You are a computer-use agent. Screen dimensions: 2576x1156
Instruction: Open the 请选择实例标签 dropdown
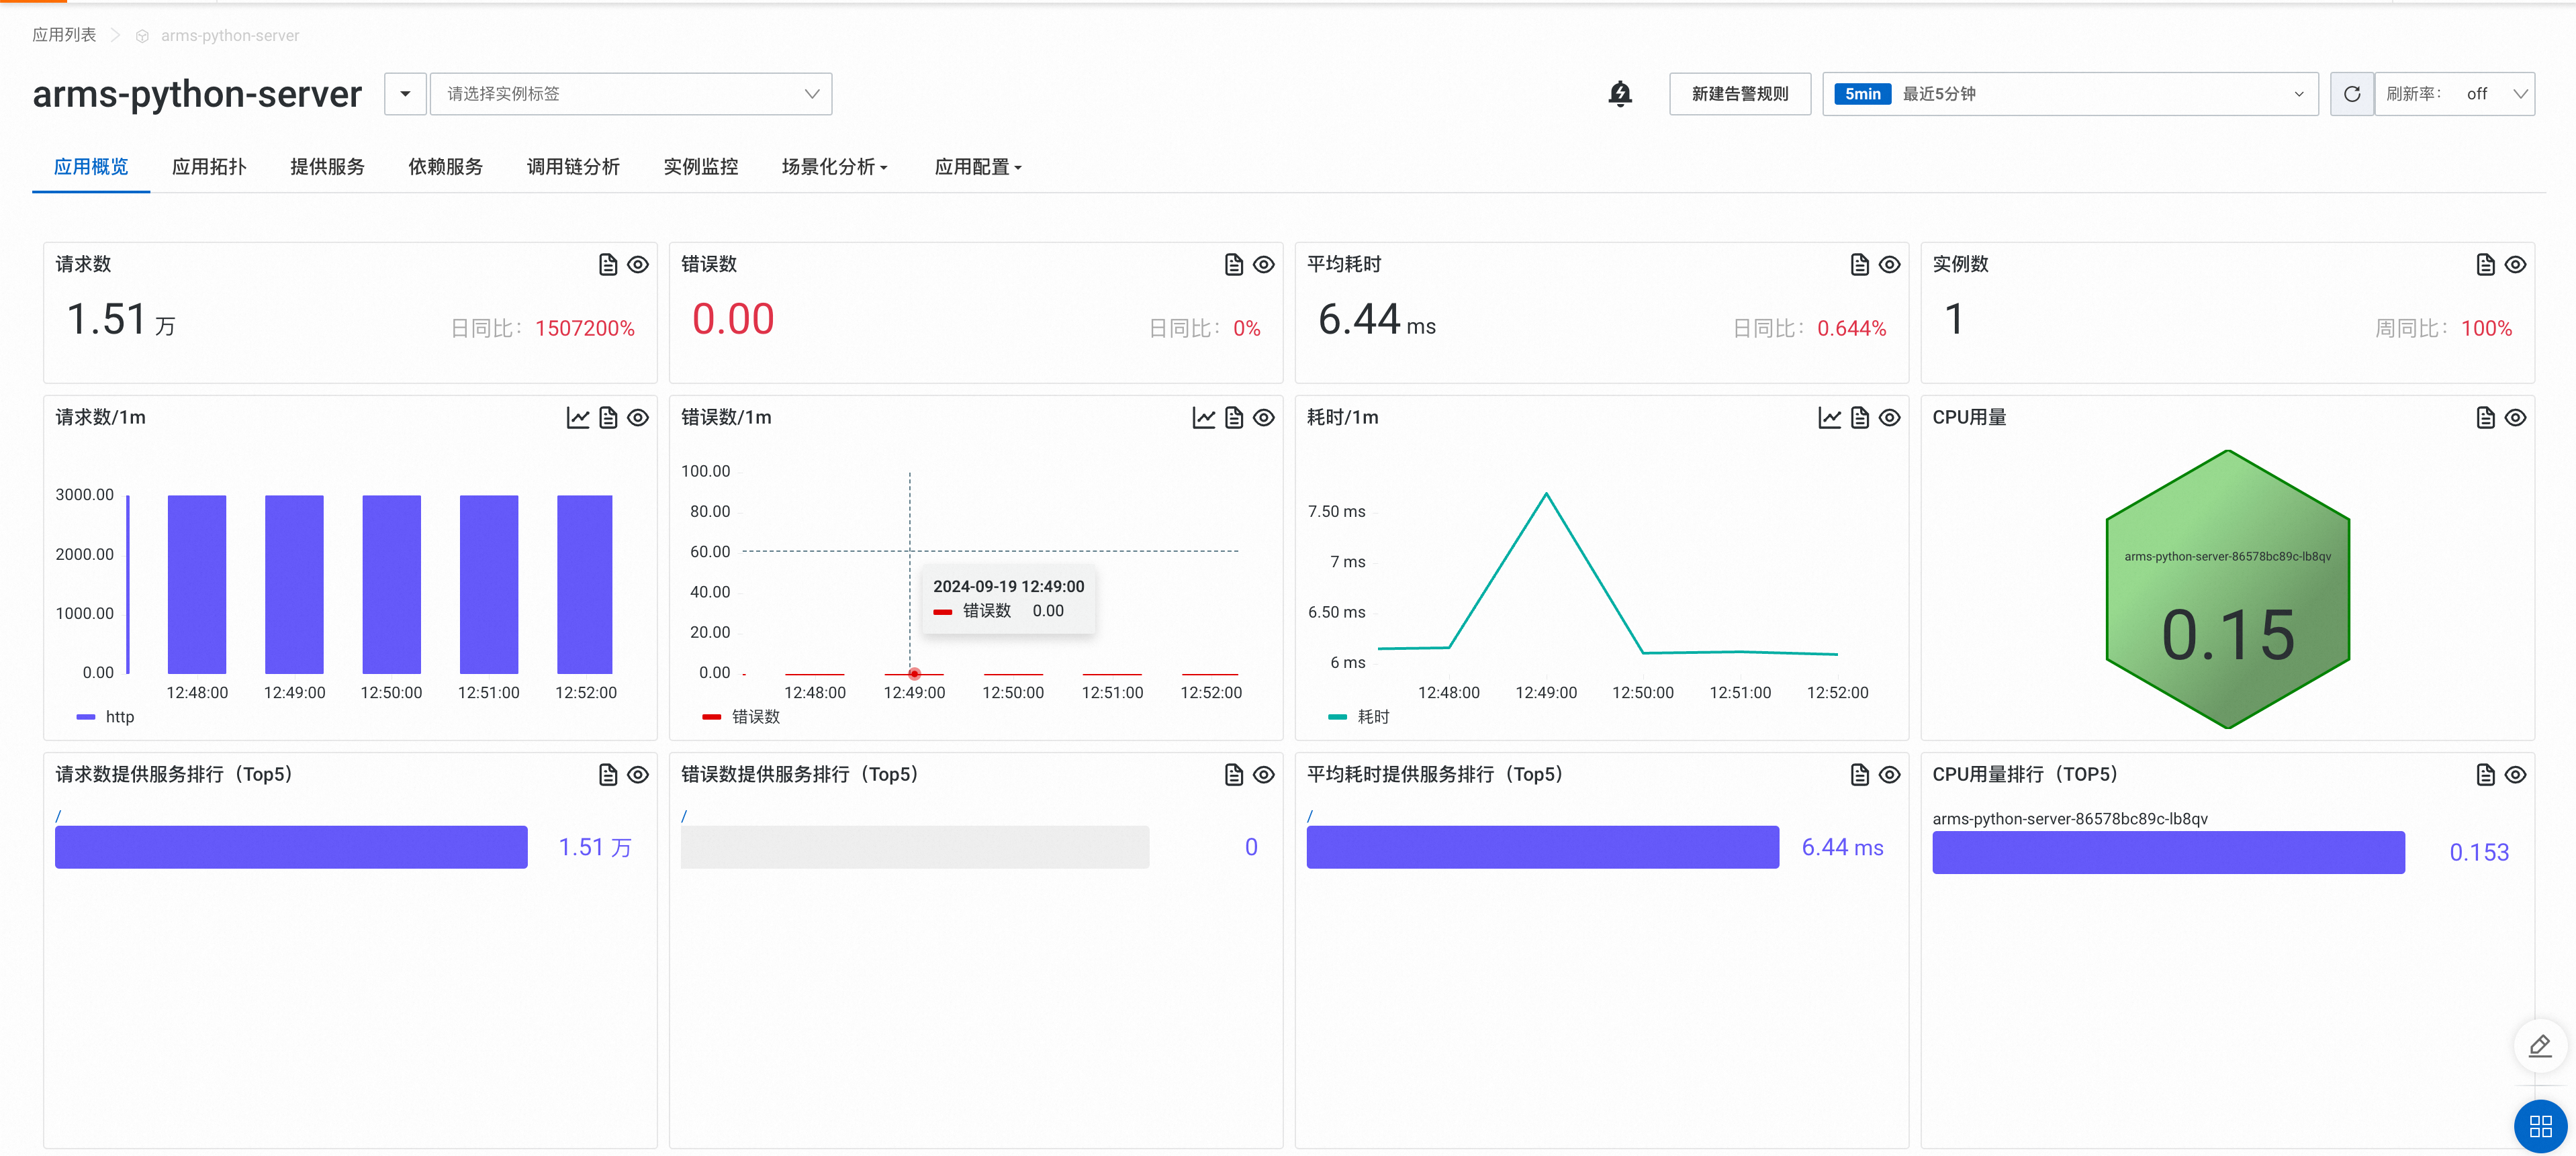point(630,94)
